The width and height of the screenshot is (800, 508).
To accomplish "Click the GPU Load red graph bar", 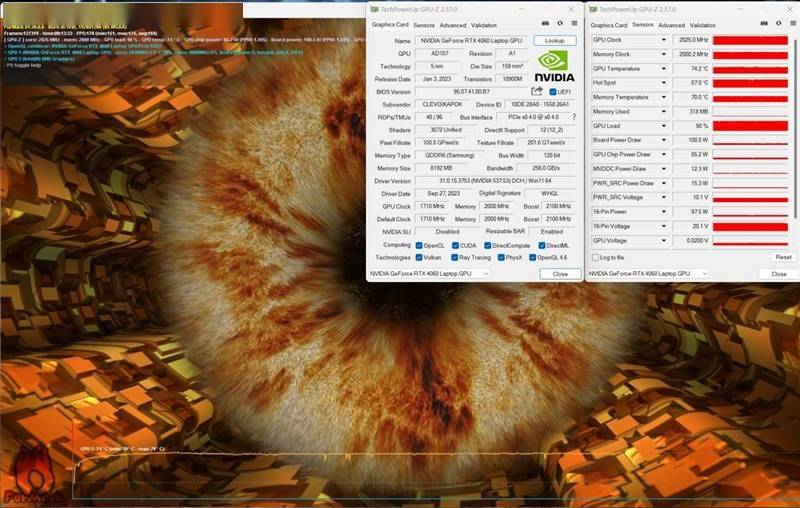I will [x=750, y=125].
